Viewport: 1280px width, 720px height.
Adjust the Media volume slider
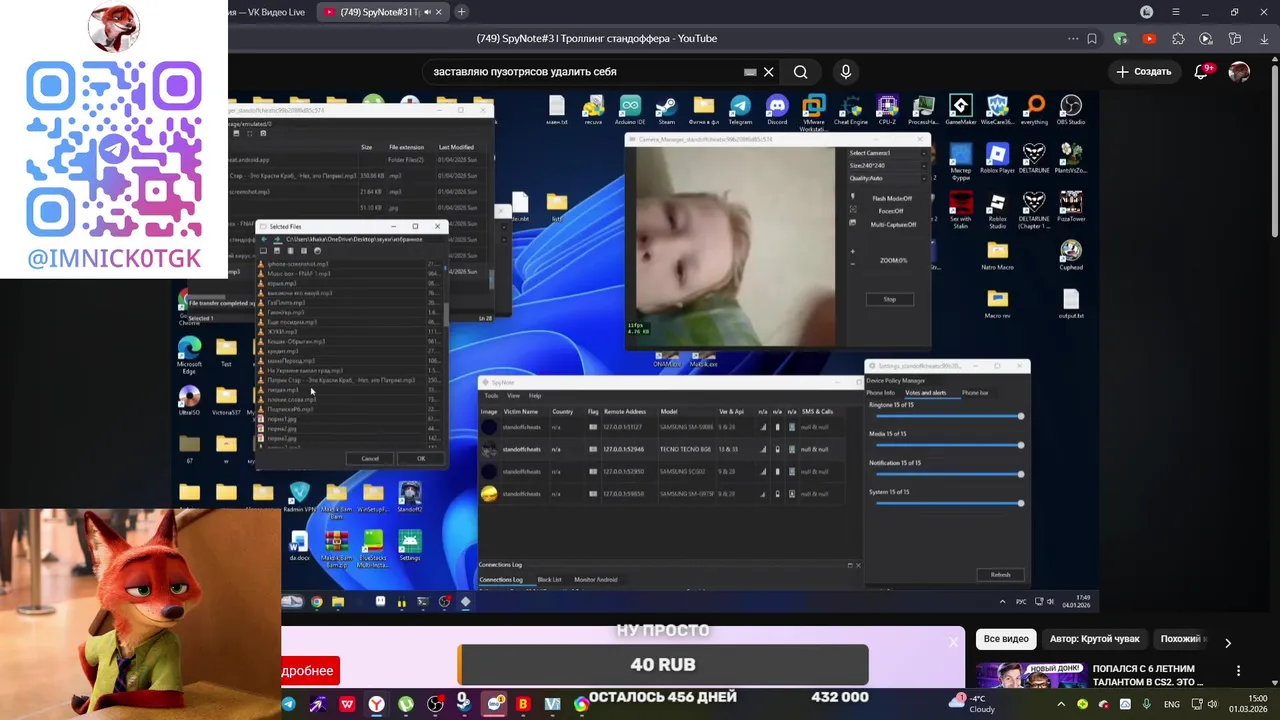(948, 445)
